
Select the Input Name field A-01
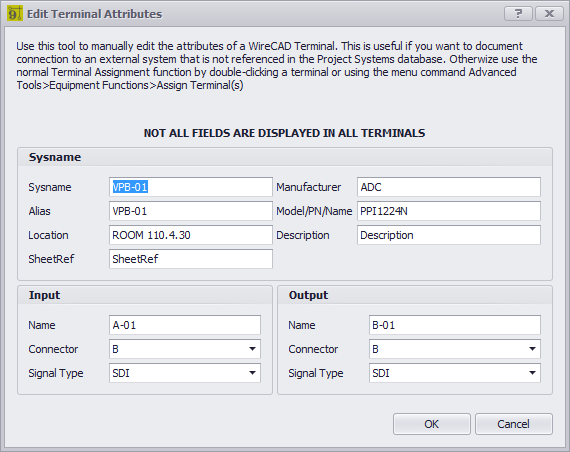tap(185, 325)
